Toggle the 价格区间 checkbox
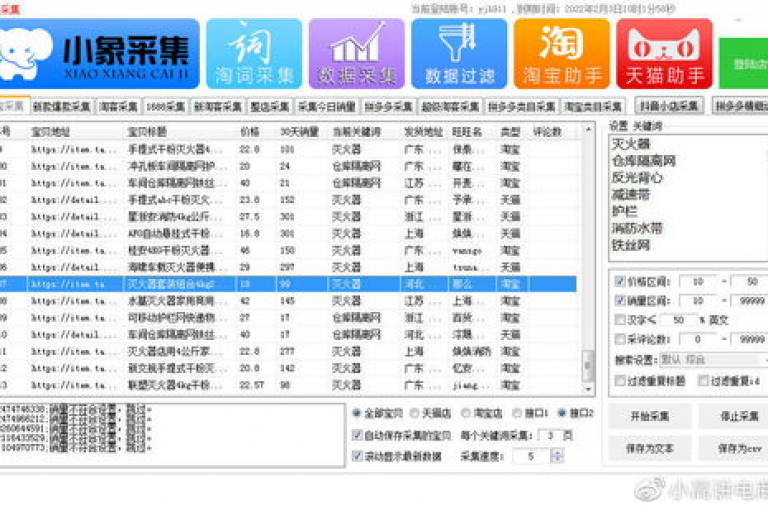The height and width of the screenshot is (510, 768). pos(620,281)
